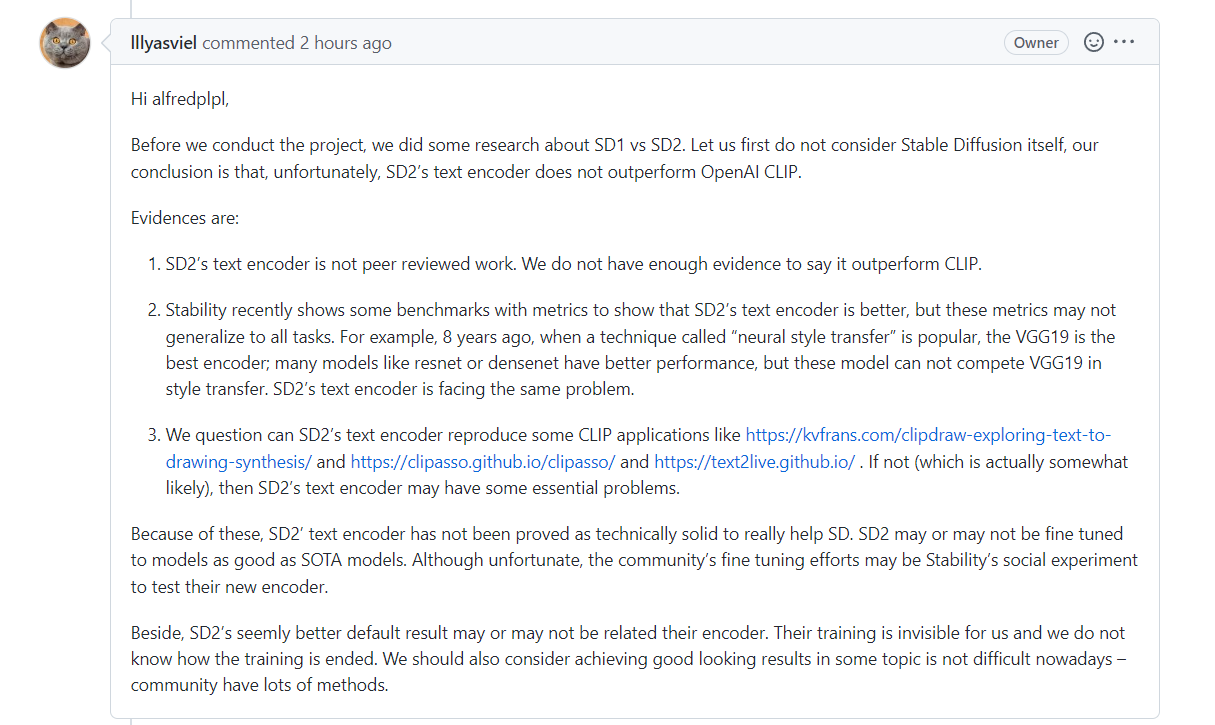The width and height of the screenshot is (1215, 725).
Task: Open the lllyasviel username profile link
Action: (165, 43)
